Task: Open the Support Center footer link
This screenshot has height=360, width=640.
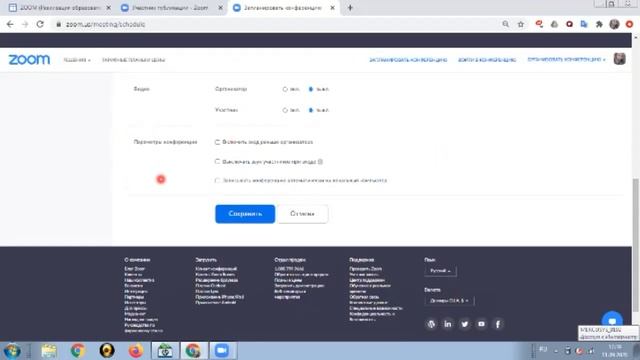Action: pos(367,280)
